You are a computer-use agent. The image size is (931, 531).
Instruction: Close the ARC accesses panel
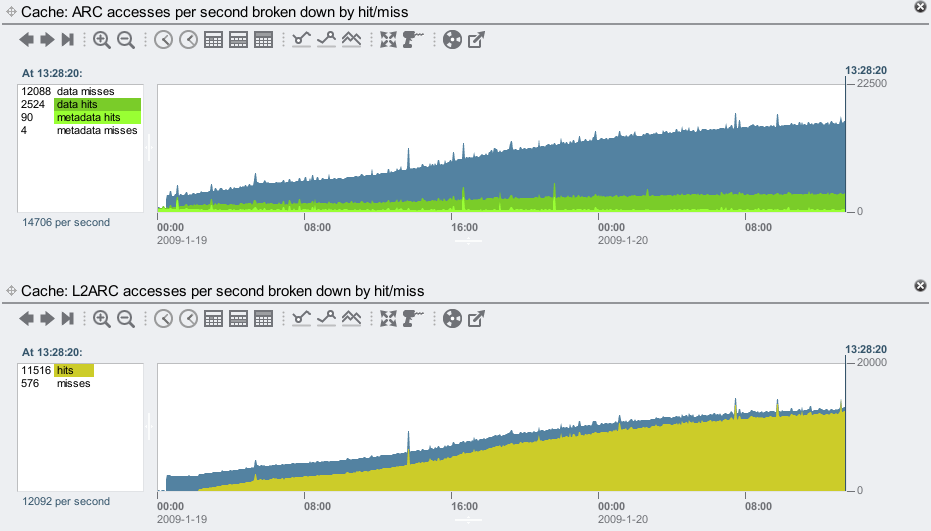920,7
